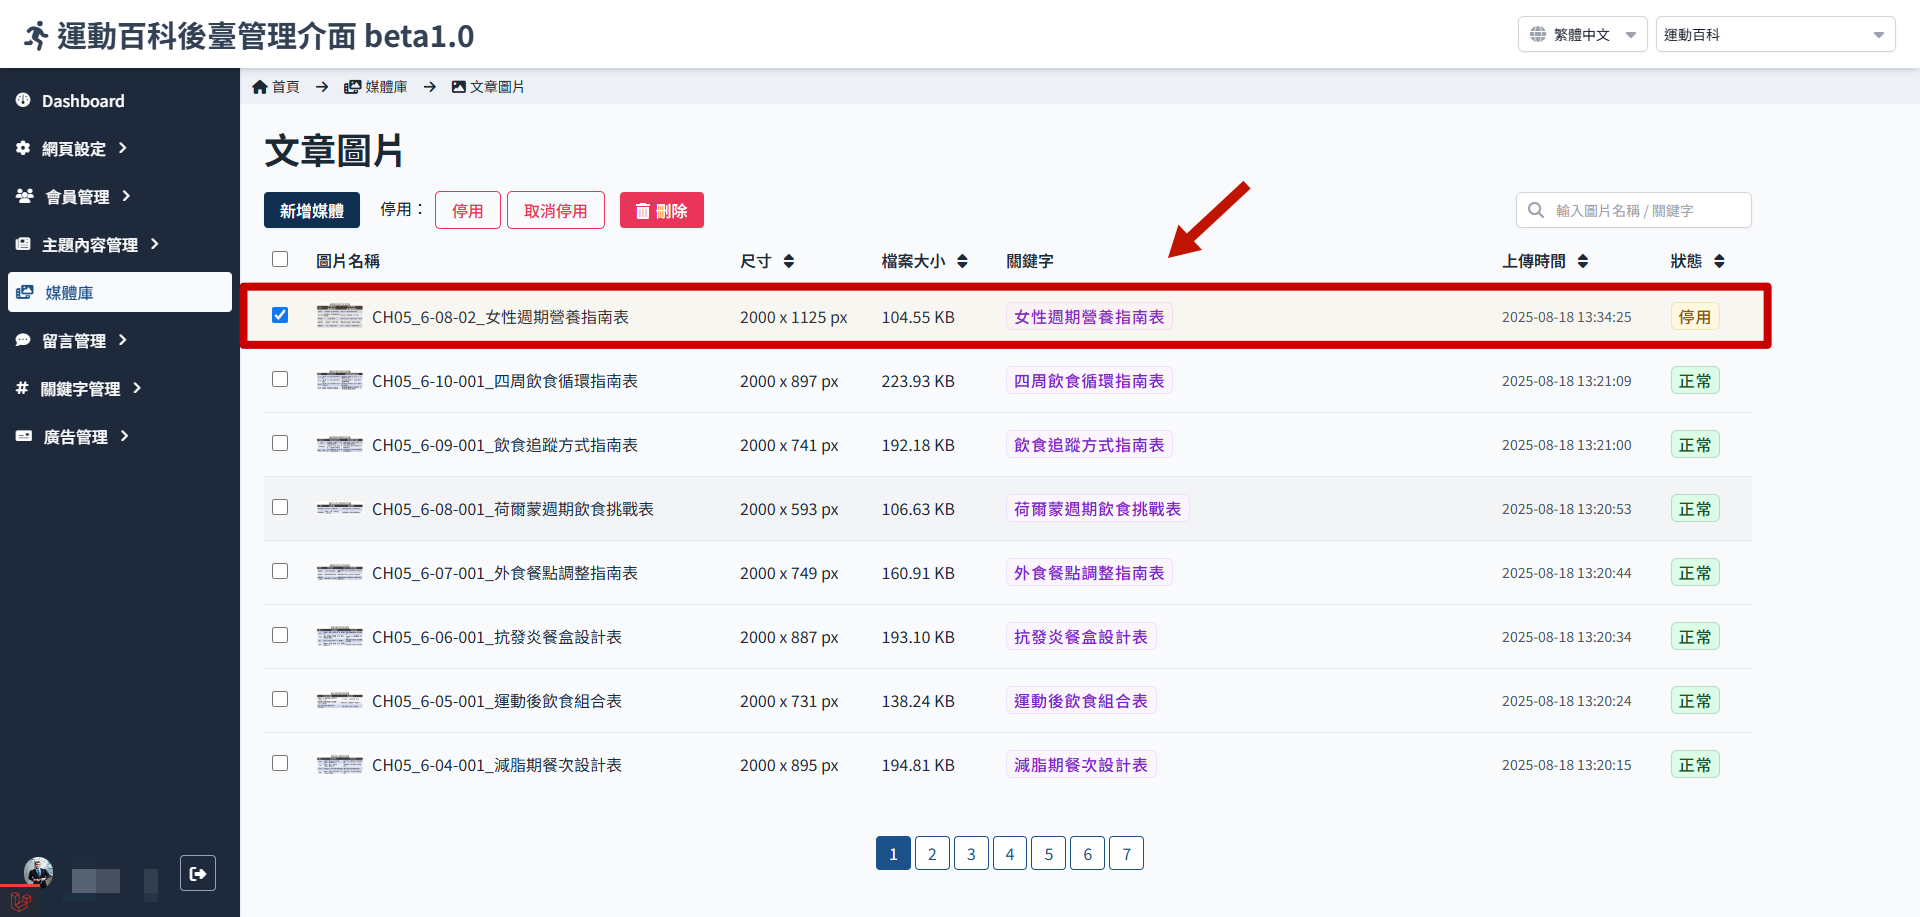Go to 媒體庫 breadcrumb link
Image resolution: width=1920 pixels, height=917 pixels.
375,87
